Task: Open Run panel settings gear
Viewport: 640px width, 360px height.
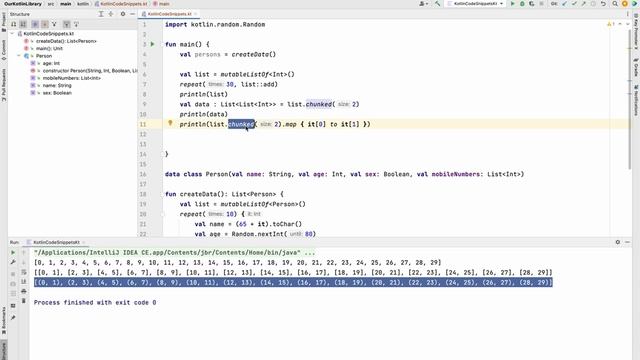Action: 618,242
